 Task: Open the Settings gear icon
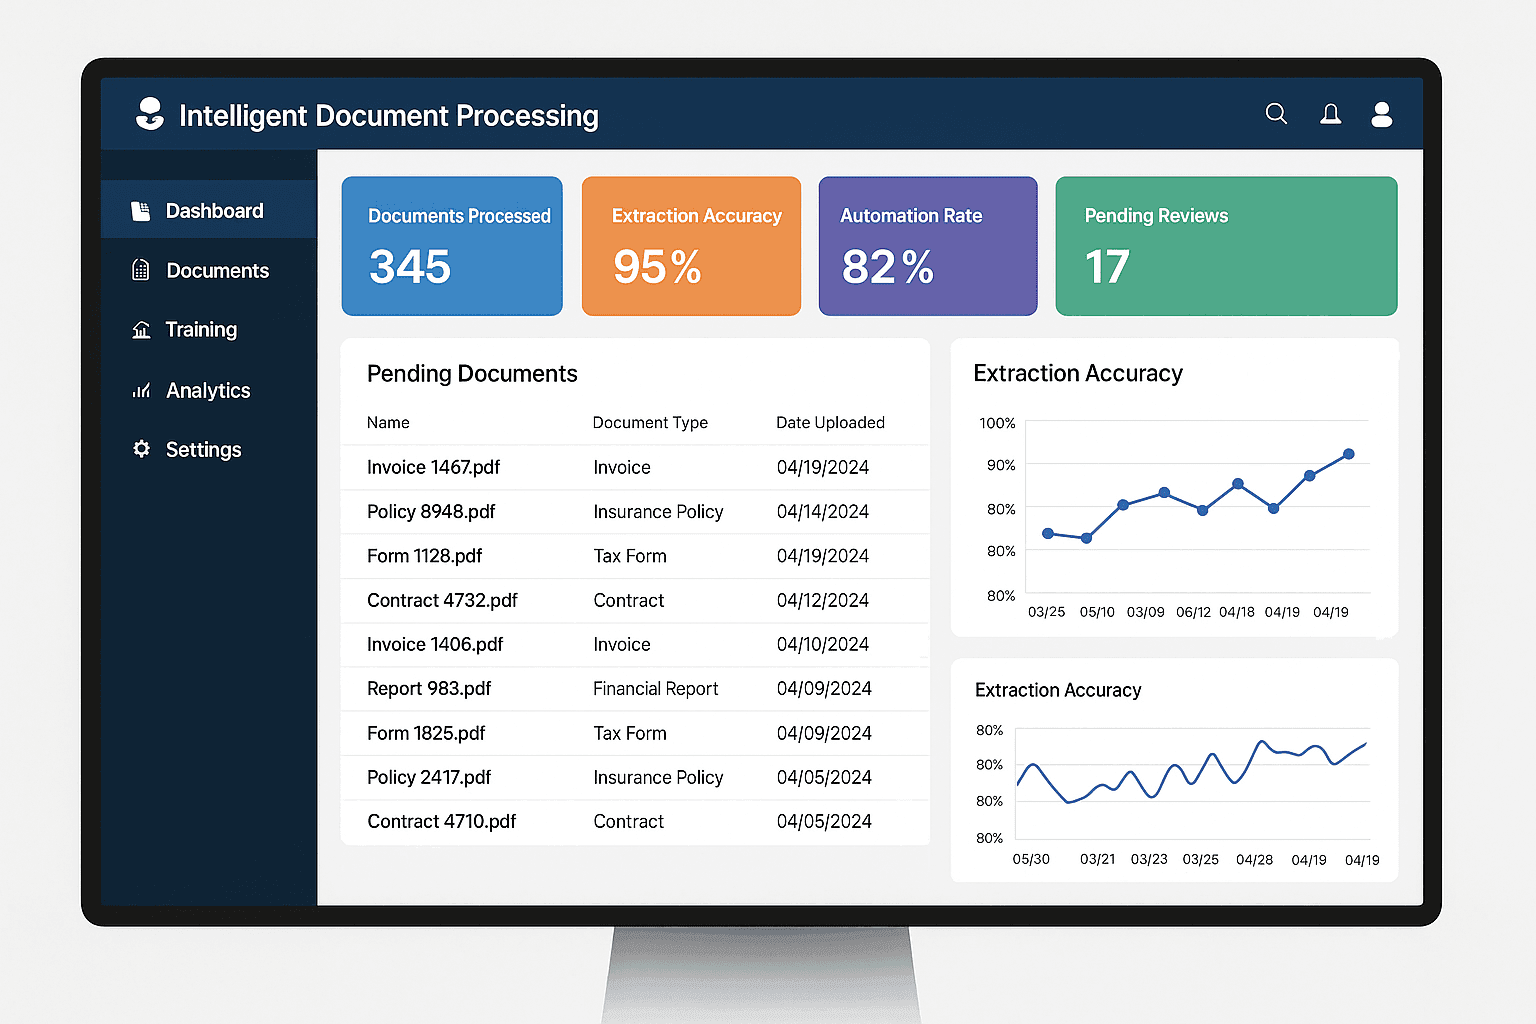(140, 449)
